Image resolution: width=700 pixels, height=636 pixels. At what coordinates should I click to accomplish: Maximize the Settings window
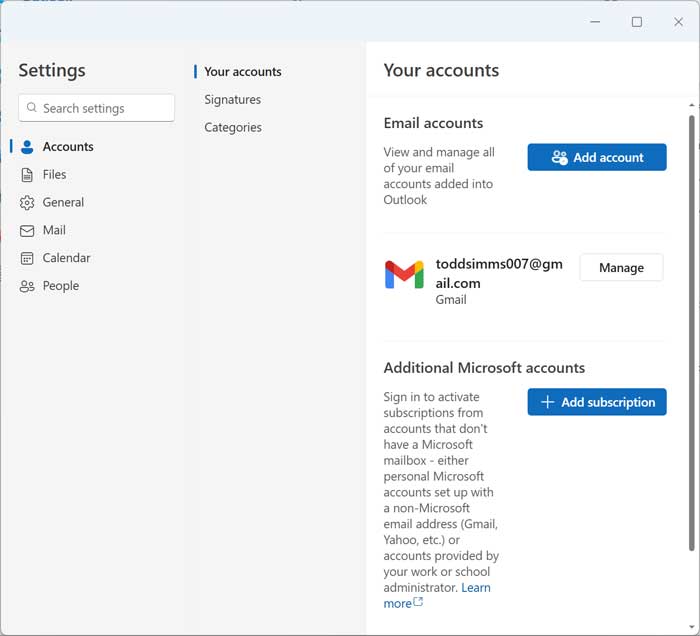pos(637,22)
